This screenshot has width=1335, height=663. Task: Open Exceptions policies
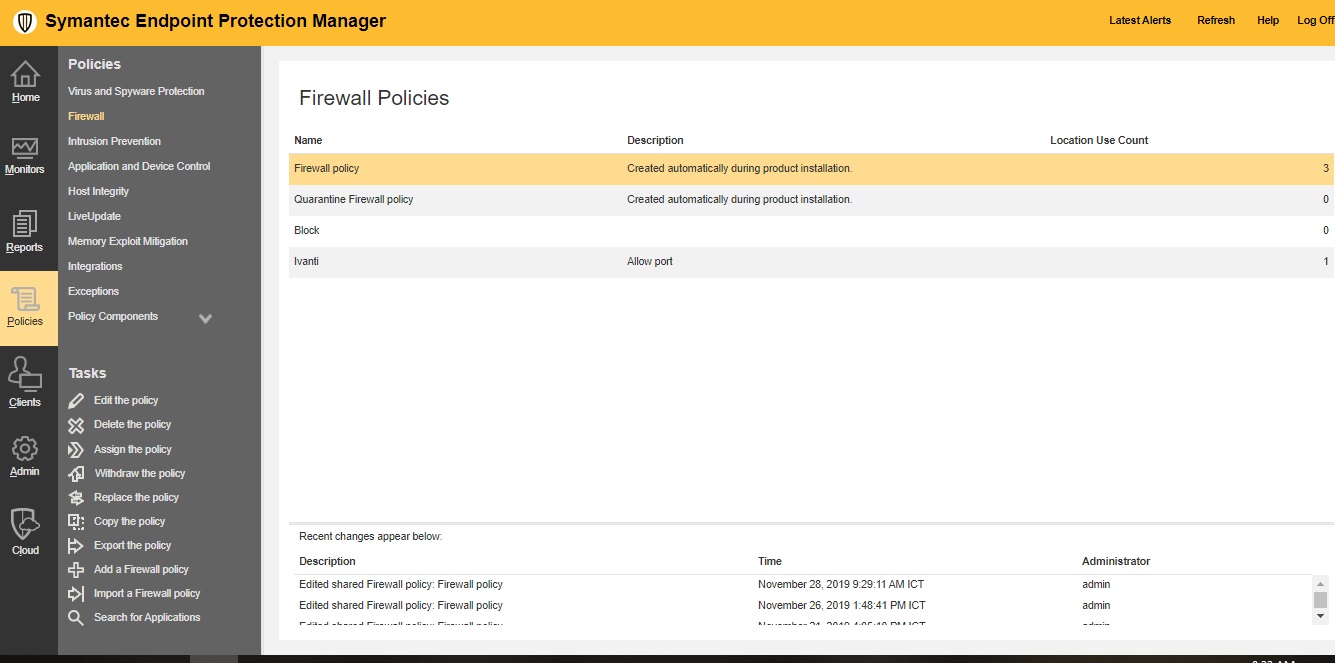click(93, 291)
